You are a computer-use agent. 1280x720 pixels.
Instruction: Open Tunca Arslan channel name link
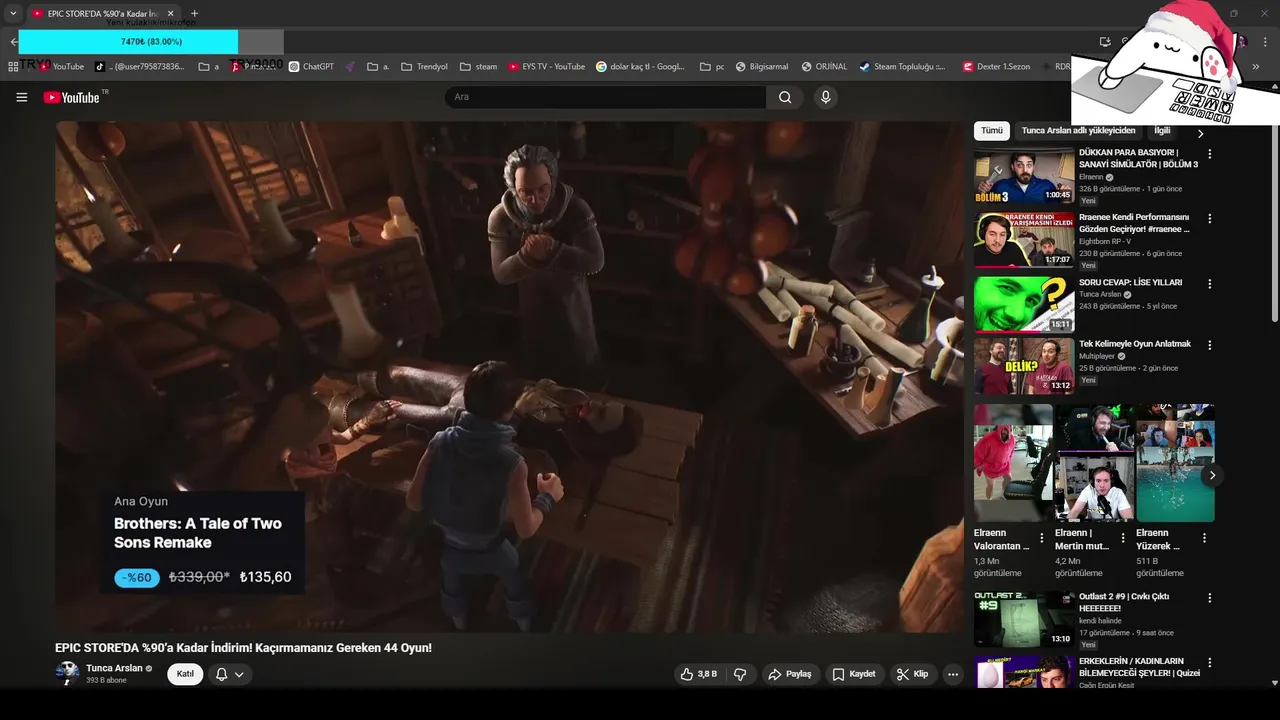point(114,668)
